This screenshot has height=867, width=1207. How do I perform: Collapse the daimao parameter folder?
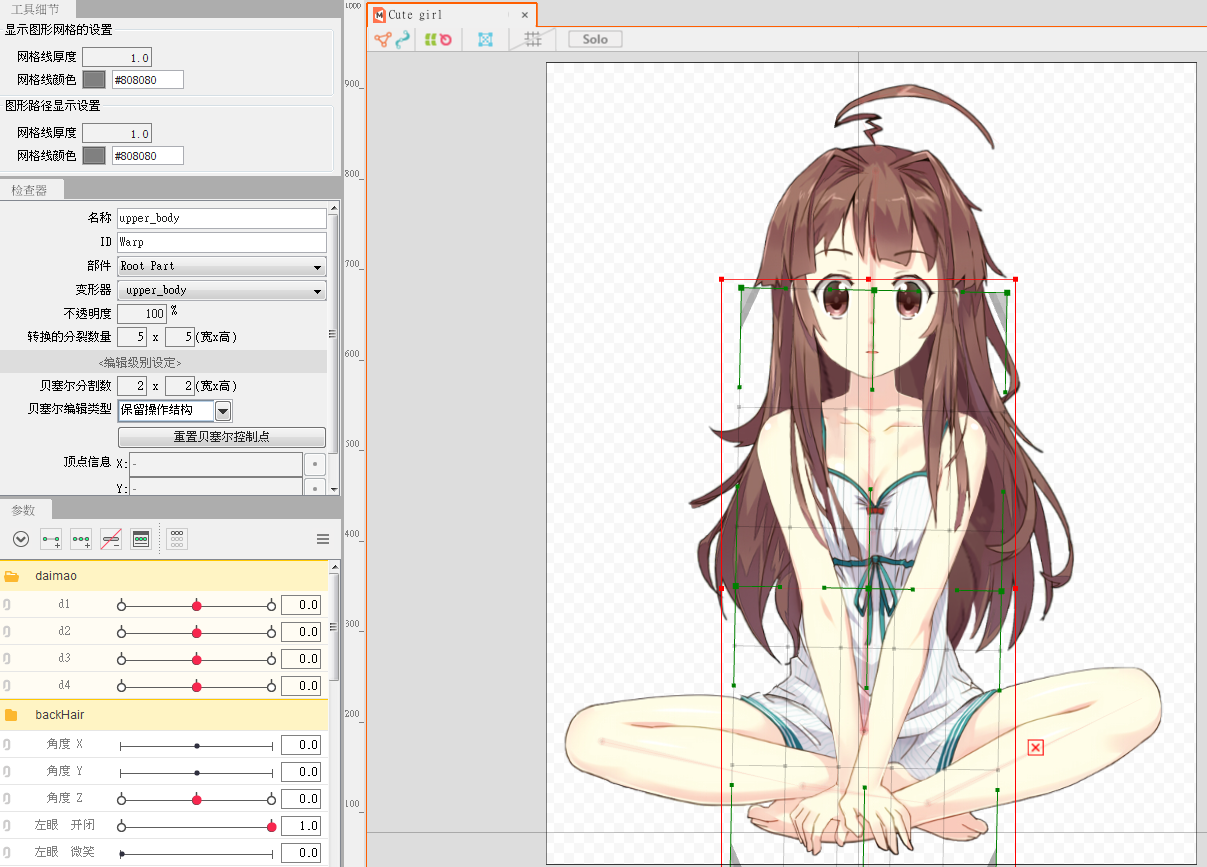coord(12,576)
